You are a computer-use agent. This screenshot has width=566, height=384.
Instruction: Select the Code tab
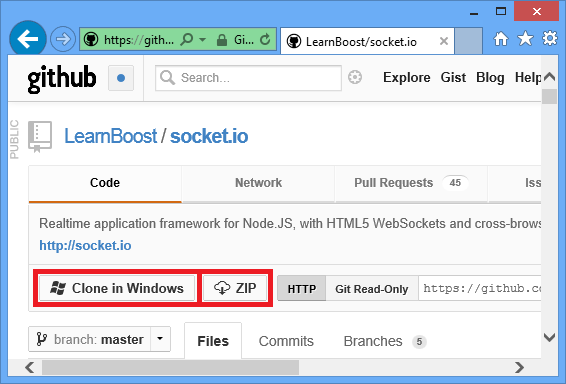tap(105, 183)
